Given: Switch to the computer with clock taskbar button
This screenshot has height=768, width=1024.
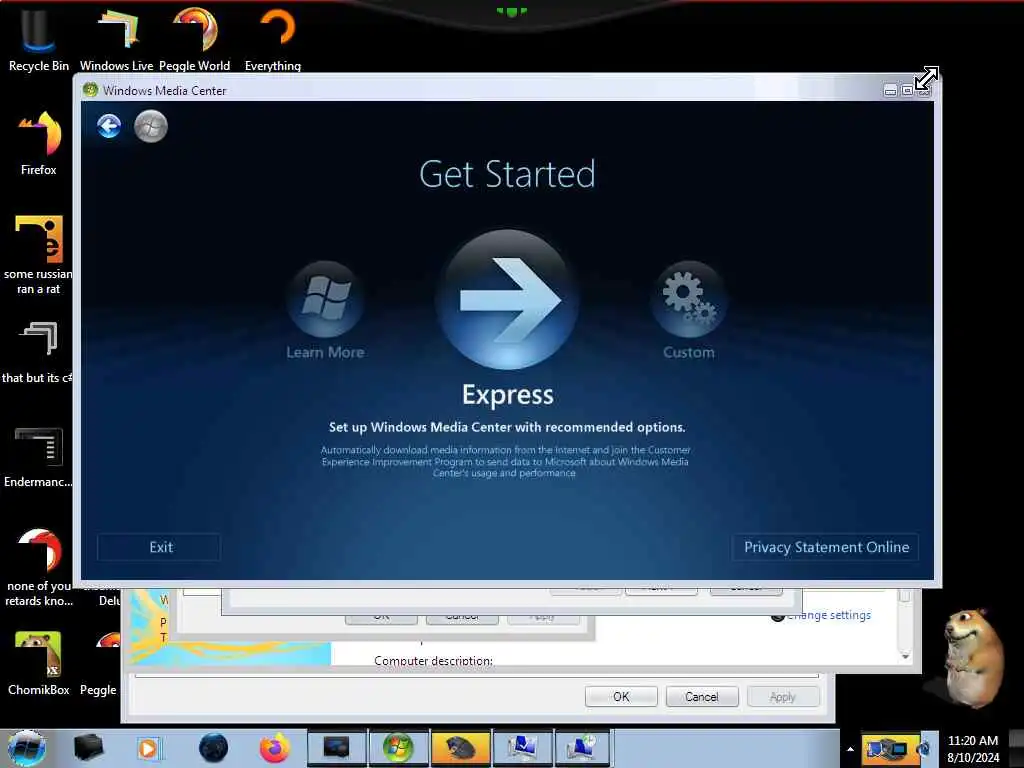Looking at the screenshot, I should 581,748.
